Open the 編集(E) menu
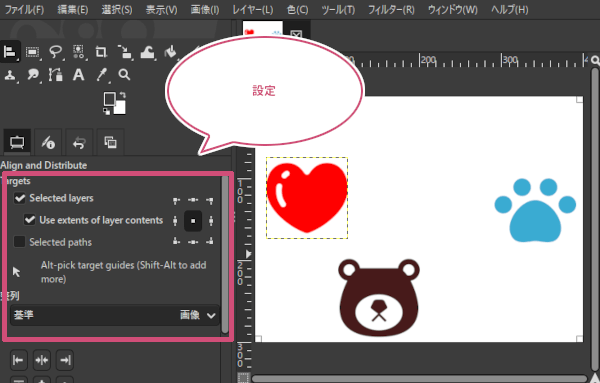This screenshot has height=383, width=600. (73, 10)
